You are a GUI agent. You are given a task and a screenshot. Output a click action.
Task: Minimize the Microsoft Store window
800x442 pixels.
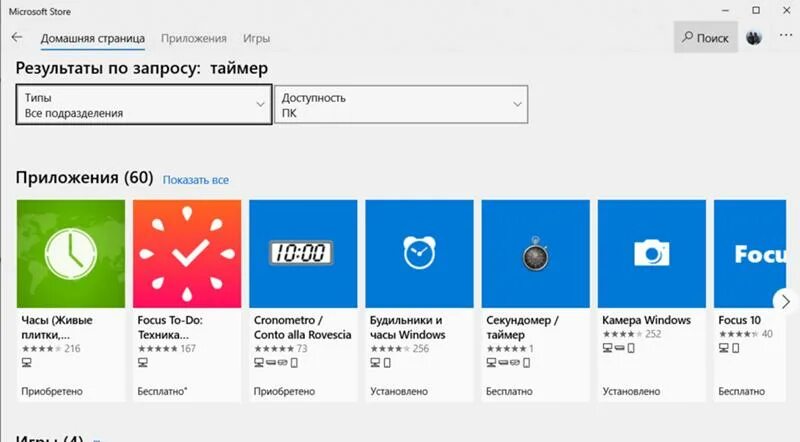tap(726, 11)
